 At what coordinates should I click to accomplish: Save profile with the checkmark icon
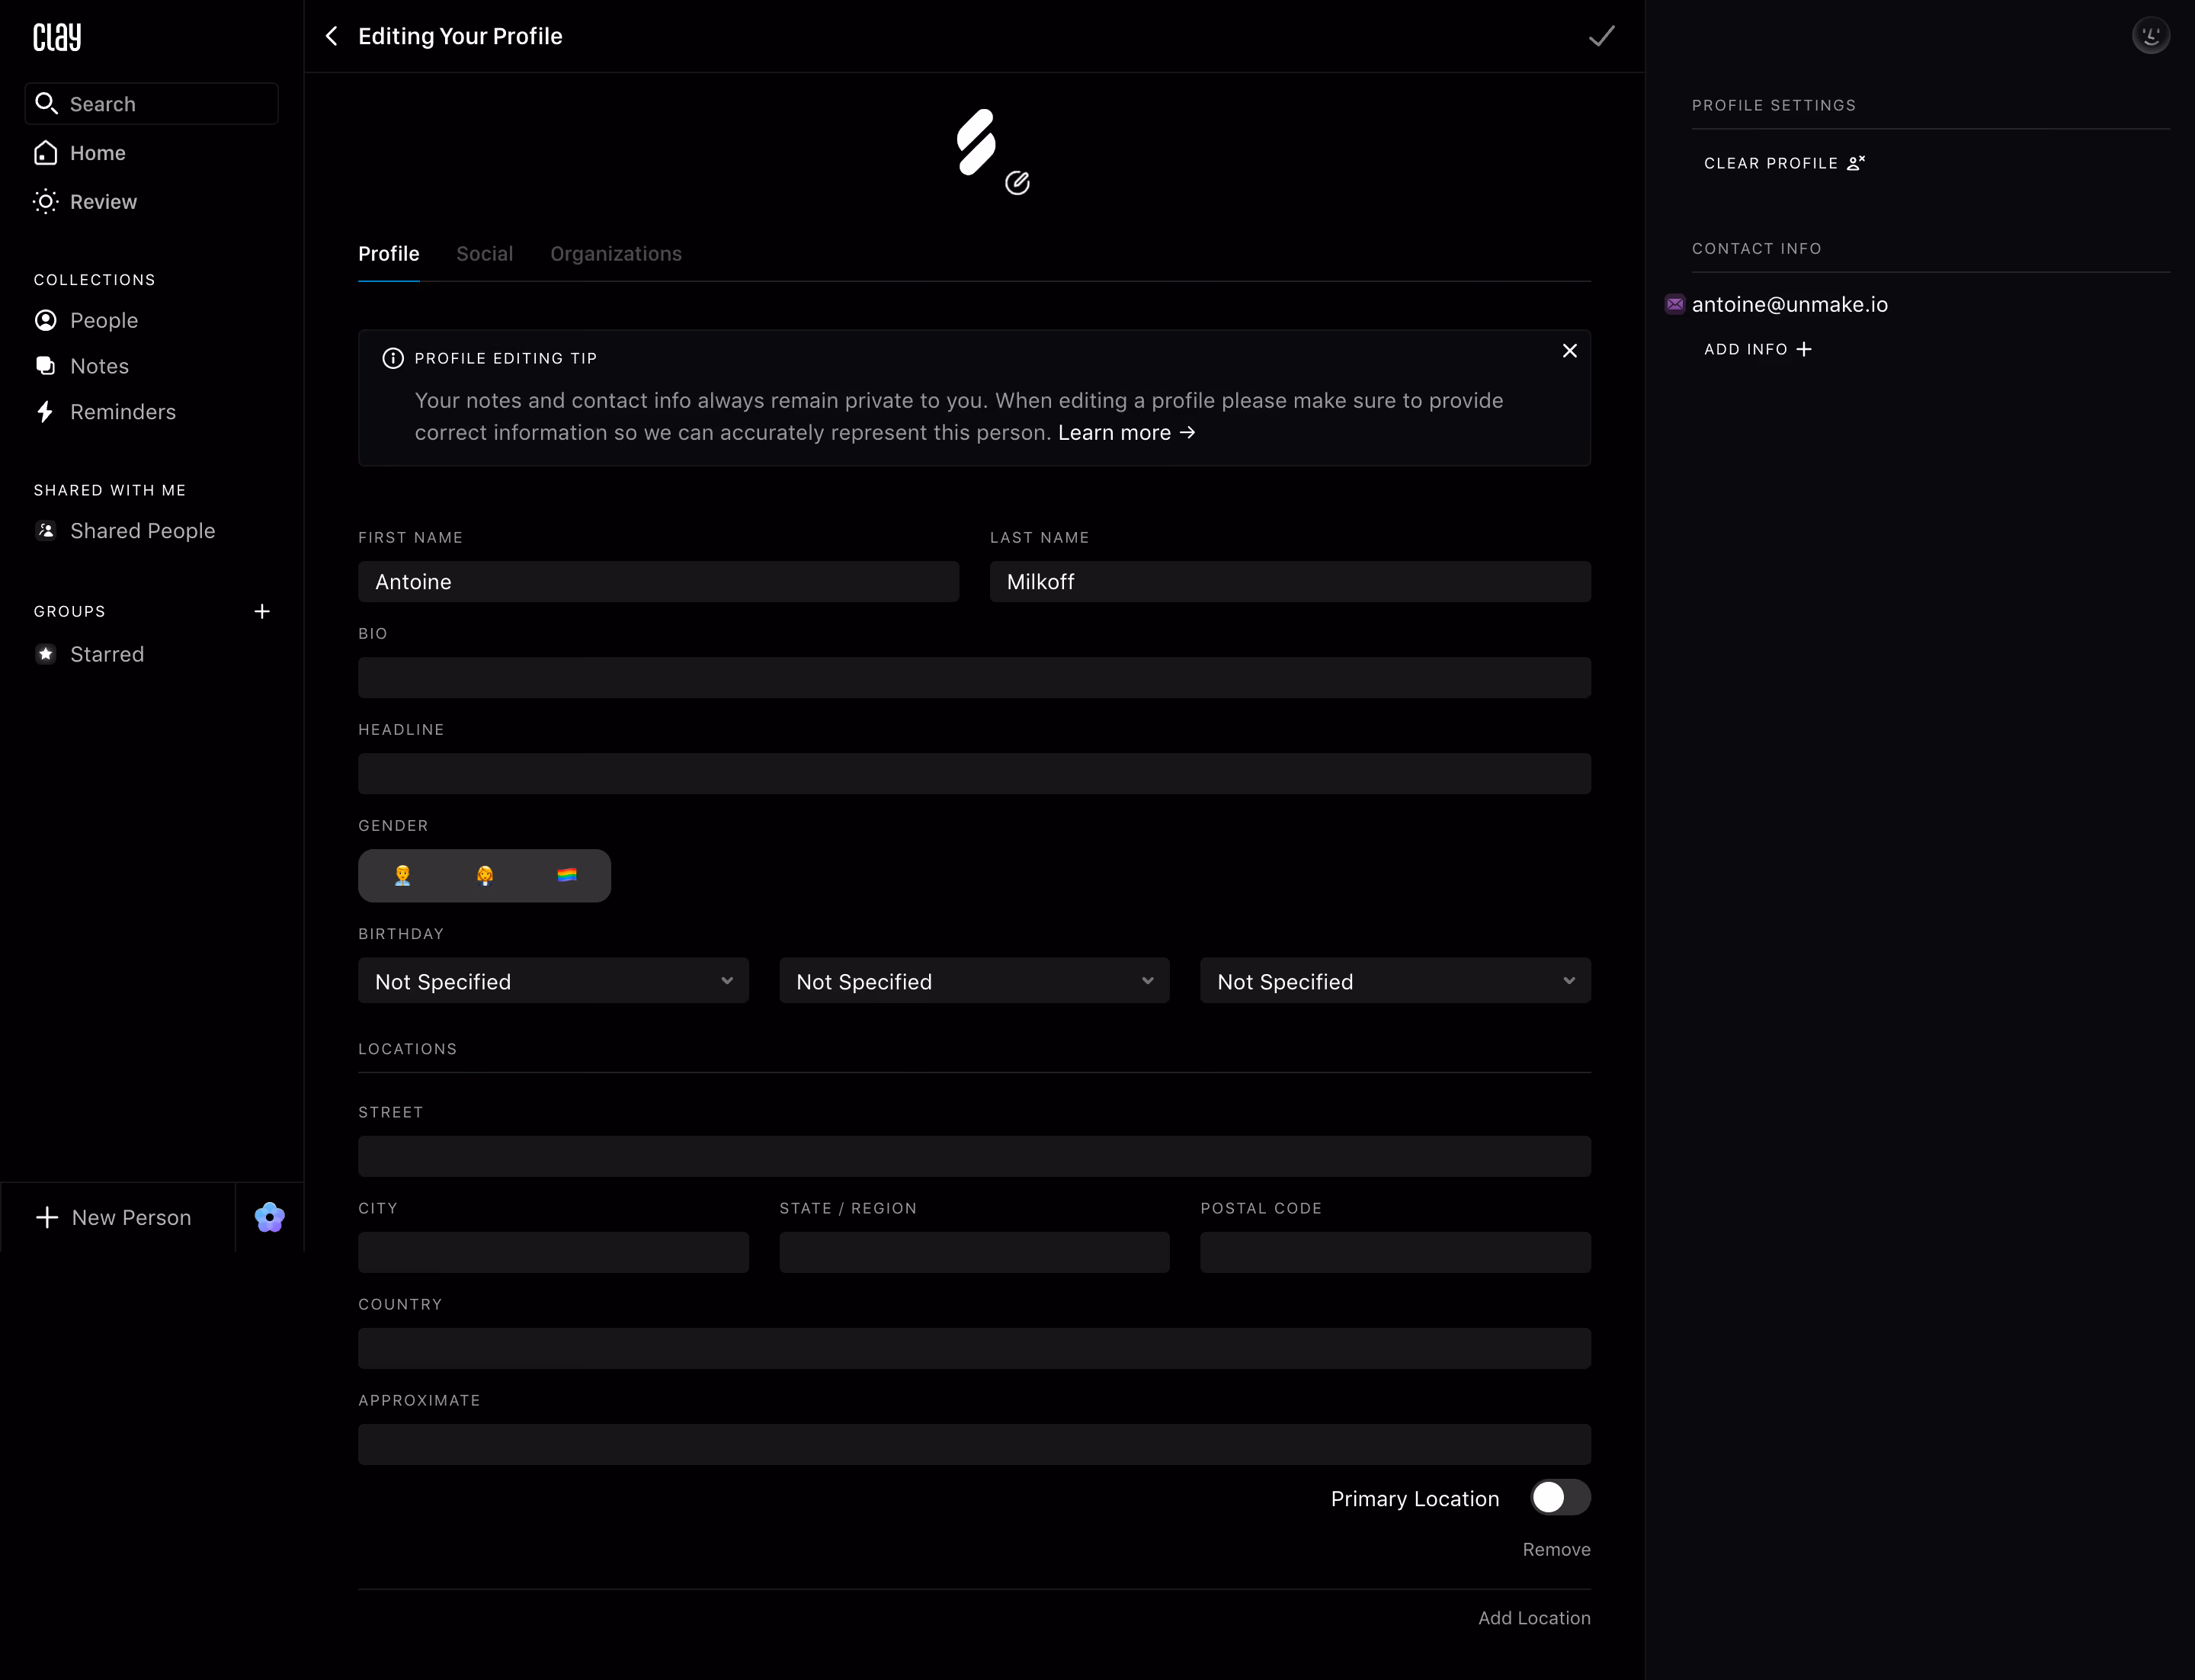click(x=1601, y=36)
